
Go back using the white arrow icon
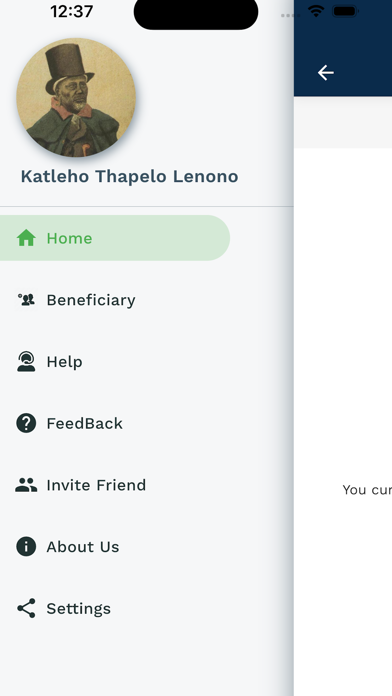pyautogui.click(x=325, y=73)
